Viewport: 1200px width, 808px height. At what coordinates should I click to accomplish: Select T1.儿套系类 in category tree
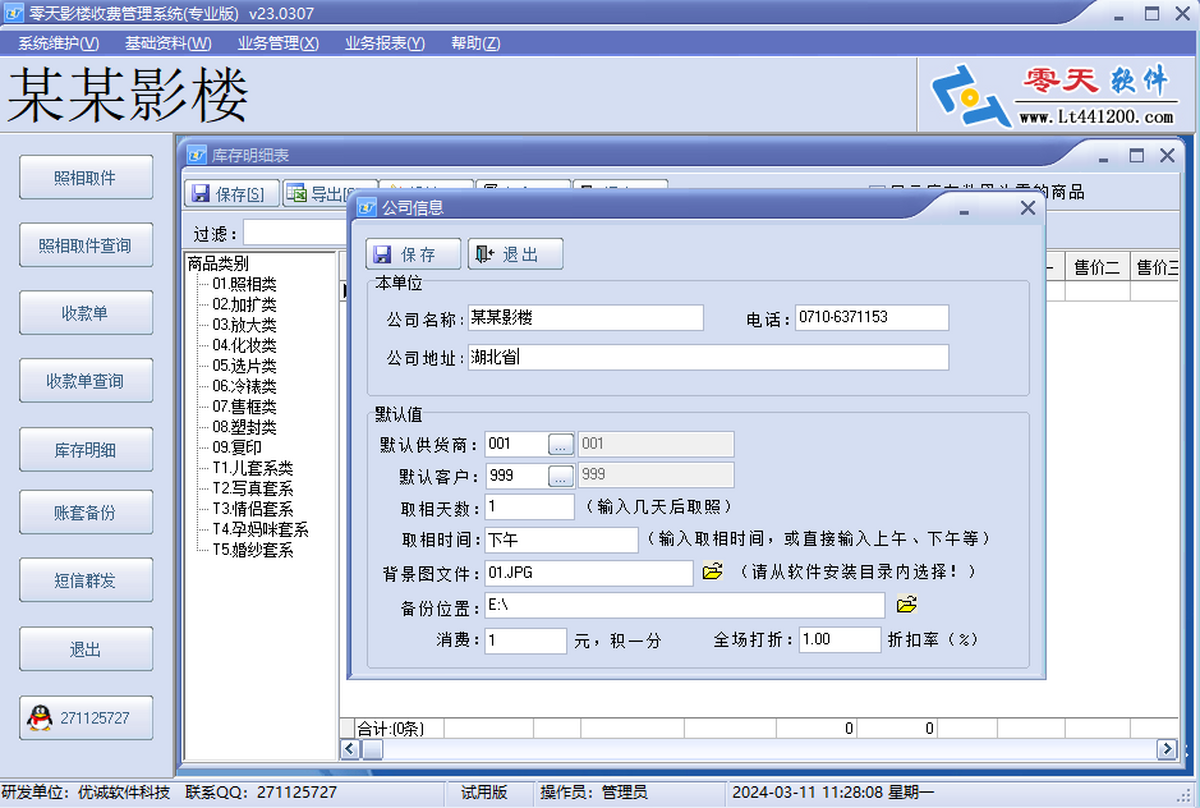252,468
